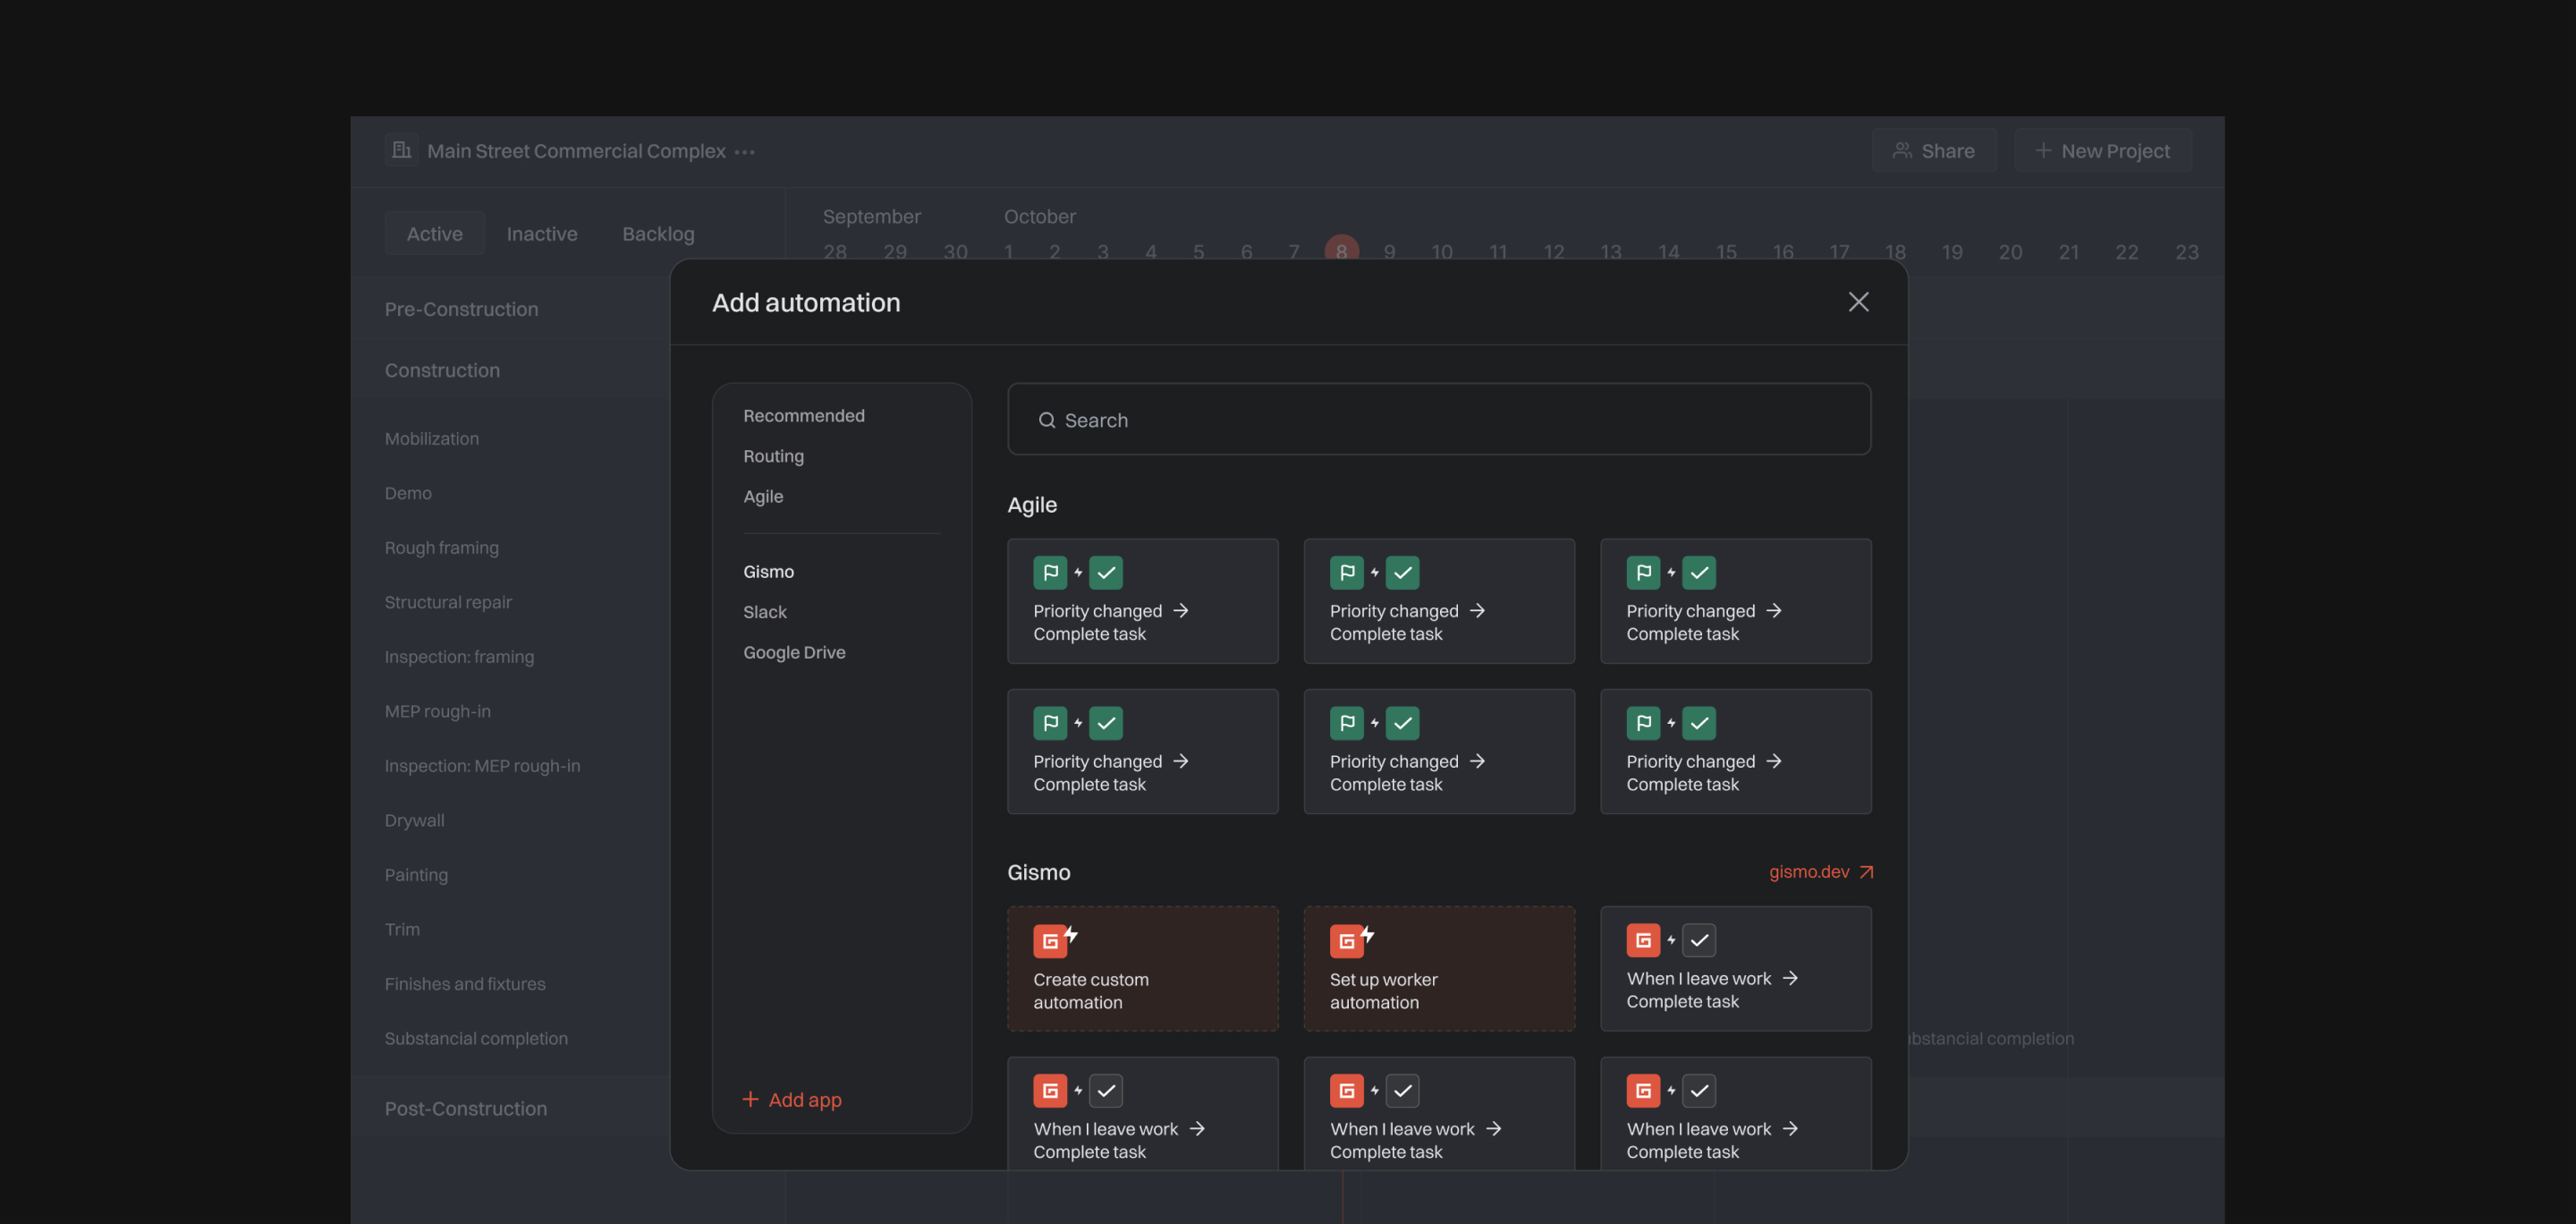Click the magnifier icon in the Search field
Viewport: 2576px width, 1224px height.
click(1047, 421)
